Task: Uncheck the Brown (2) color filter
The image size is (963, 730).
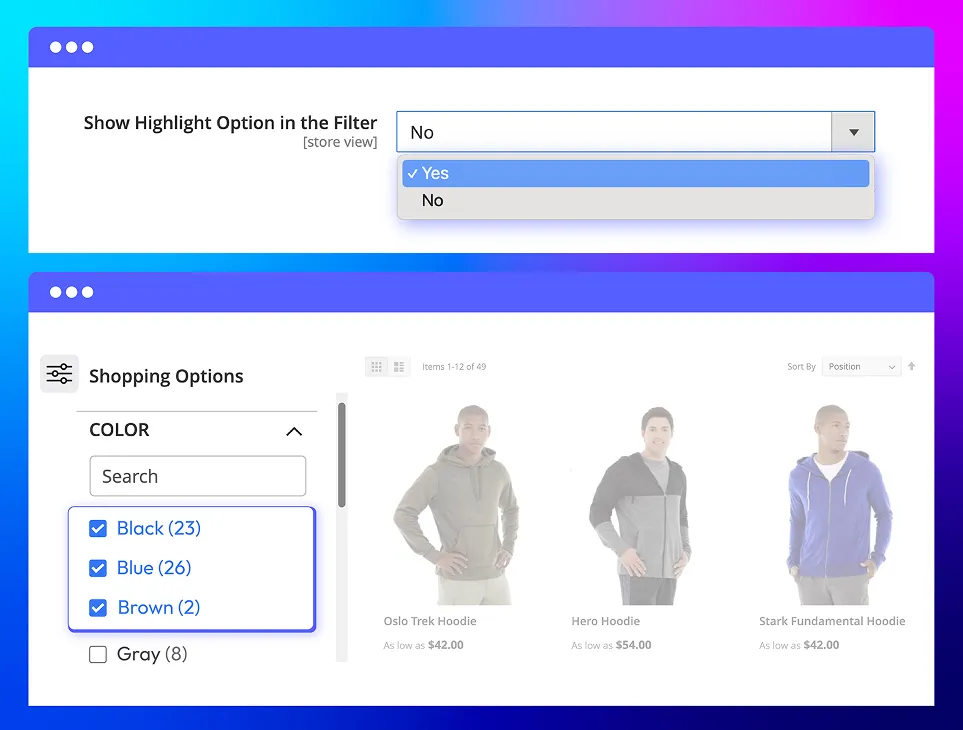Action: pos(98,607)
